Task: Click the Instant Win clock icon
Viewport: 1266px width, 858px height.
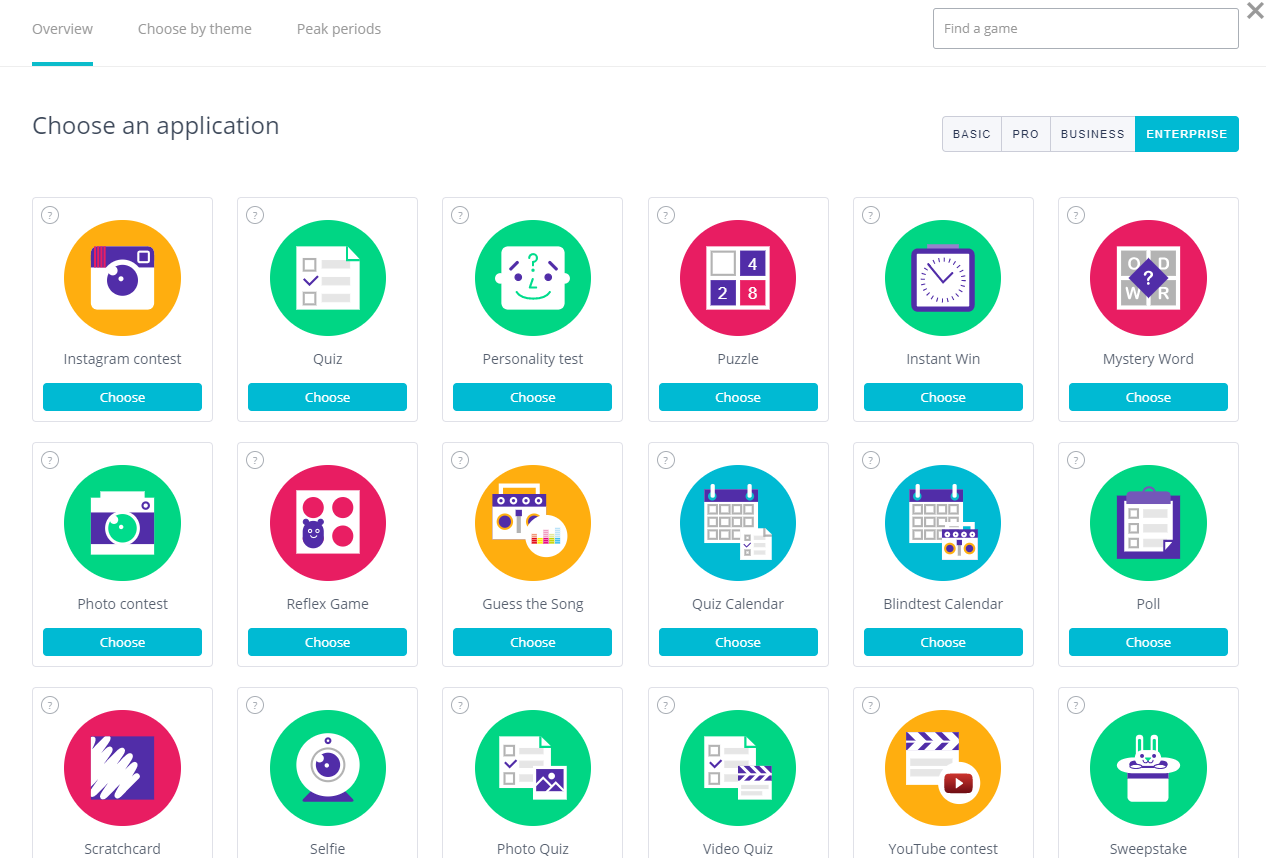Action: (x=943, y=278)
